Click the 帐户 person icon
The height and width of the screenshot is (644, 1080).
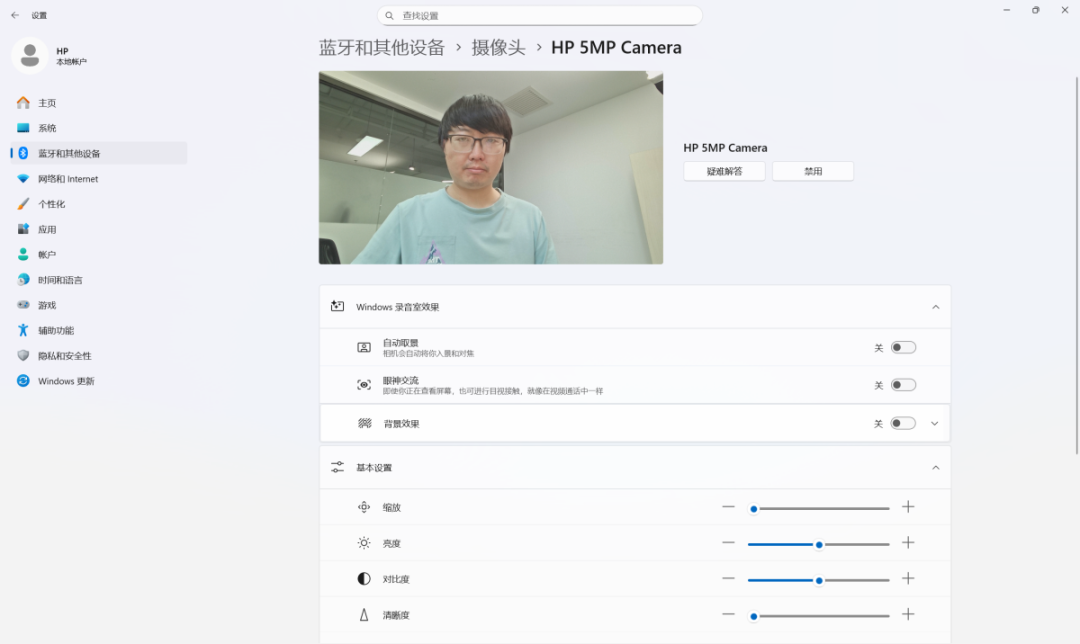[x=23, y=254]
